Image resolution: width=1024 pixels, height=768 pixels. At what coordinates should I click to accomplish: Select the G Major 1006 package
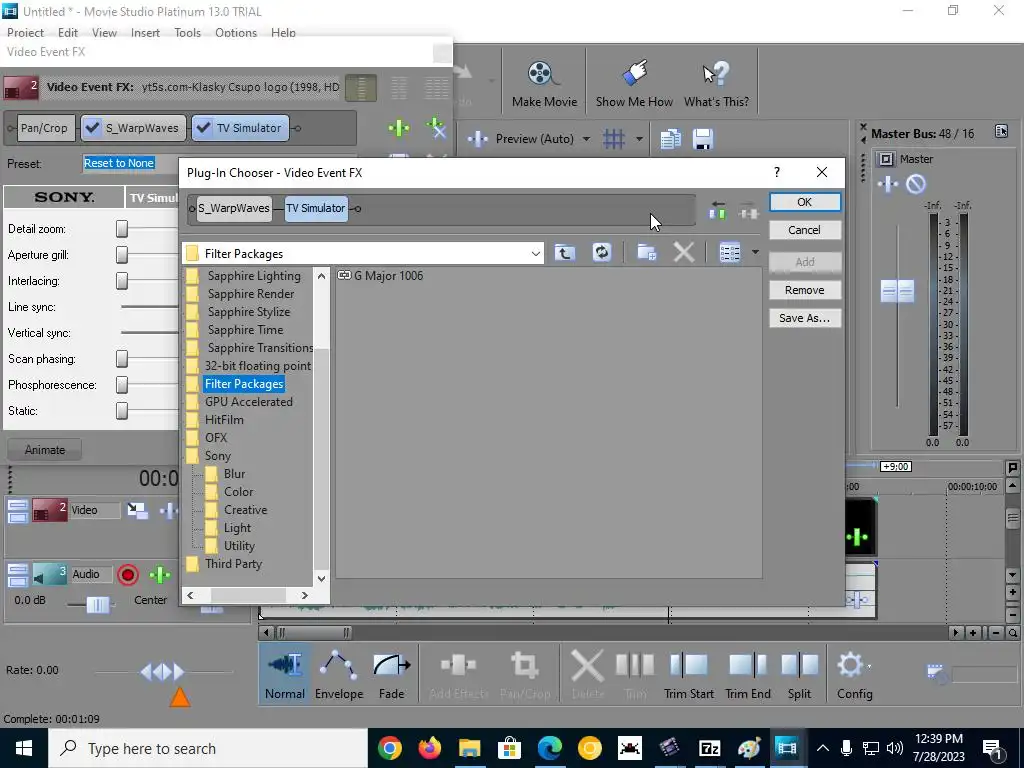(x=381, y=276)
